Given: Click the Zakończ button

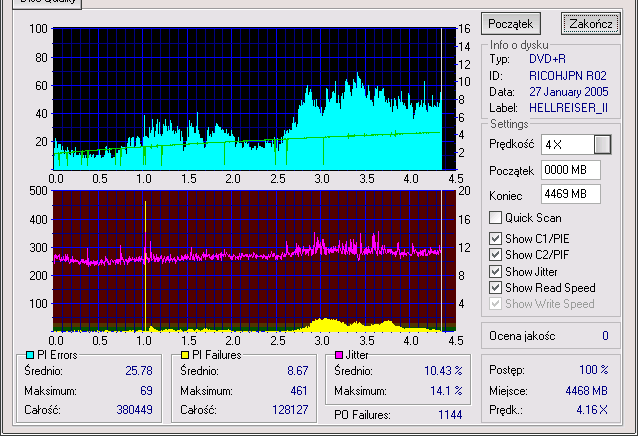Looking at the screenshot, I should pos(590,24).
